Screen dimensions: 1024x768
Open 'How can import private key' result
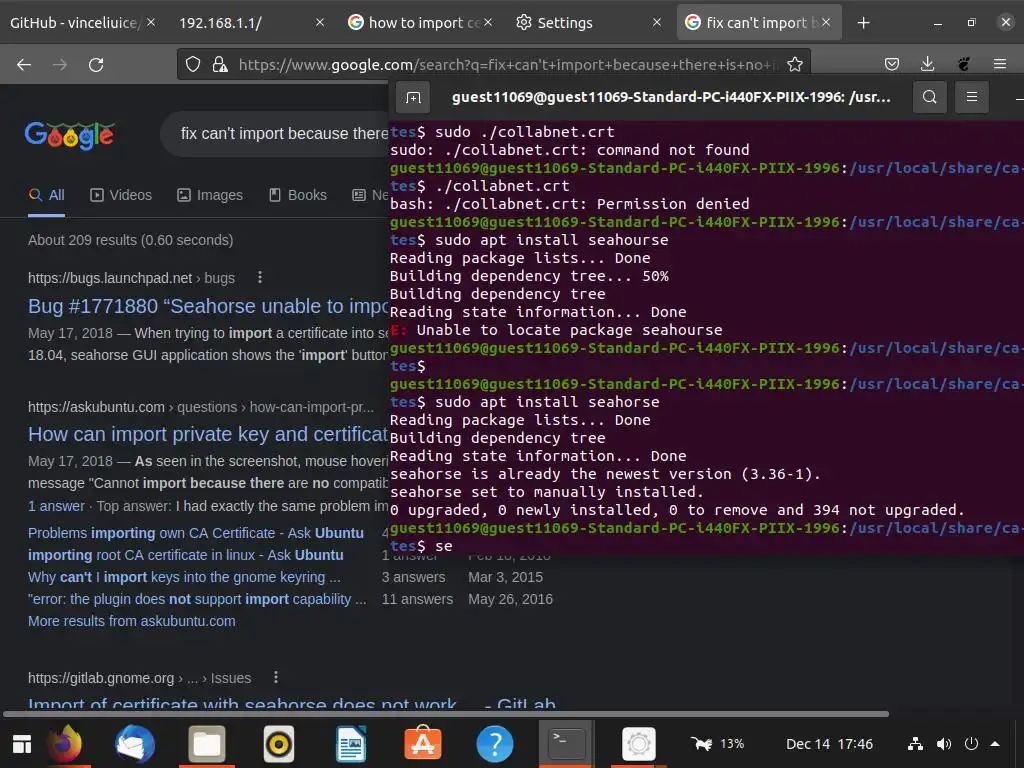click(208, 434)
